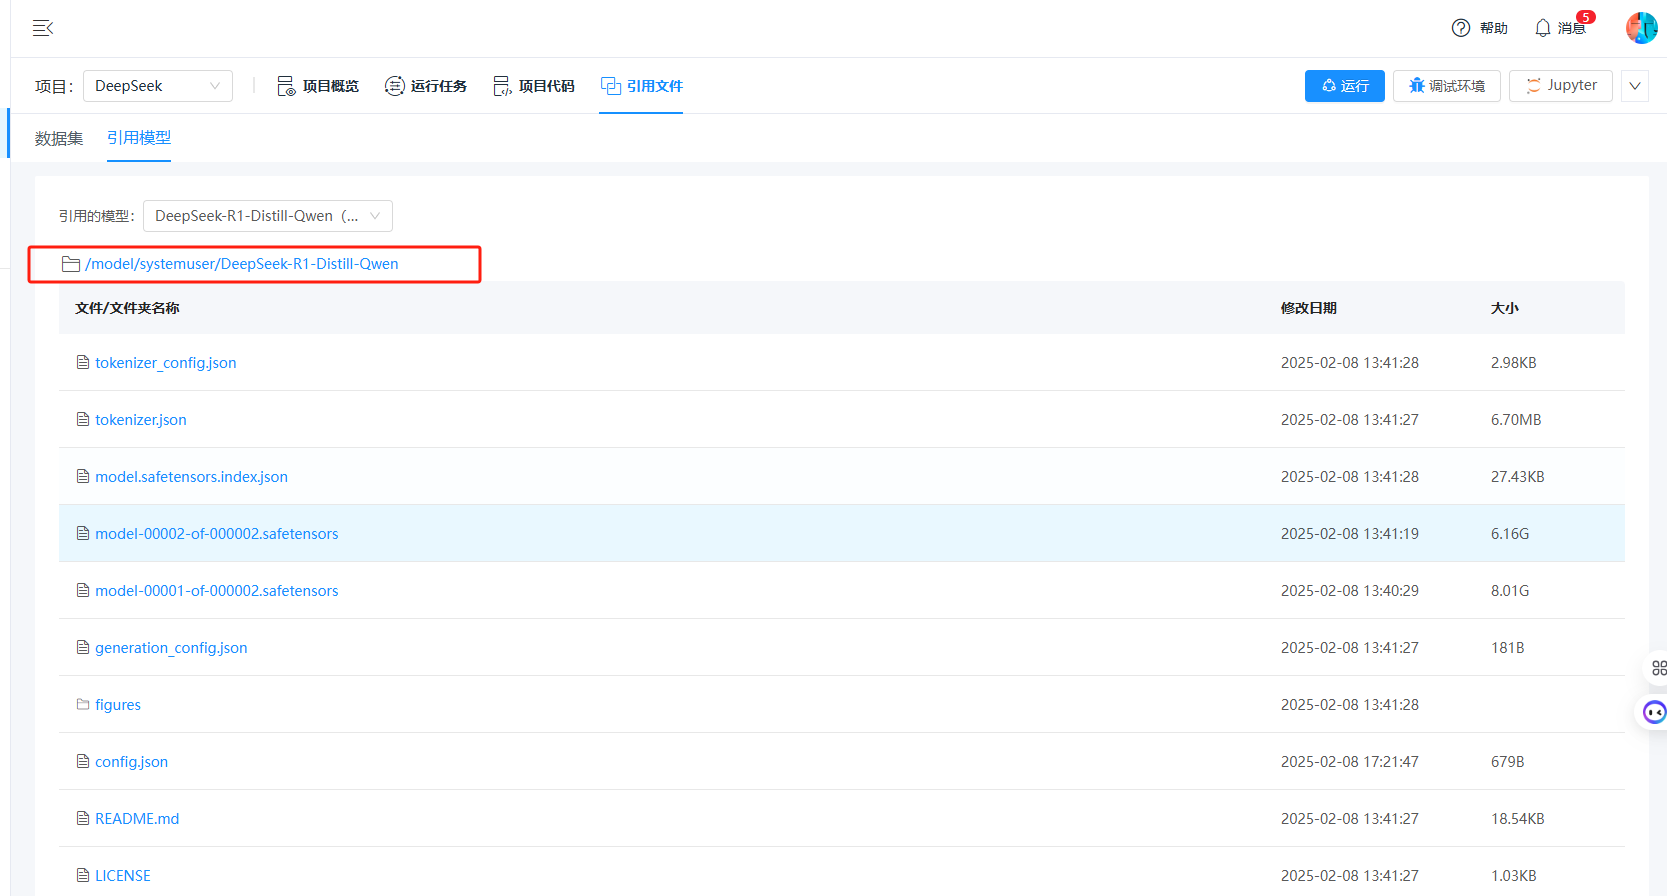Open model.safetensors.index.json file
This screenshot has width=1667, height=896.
191,477
